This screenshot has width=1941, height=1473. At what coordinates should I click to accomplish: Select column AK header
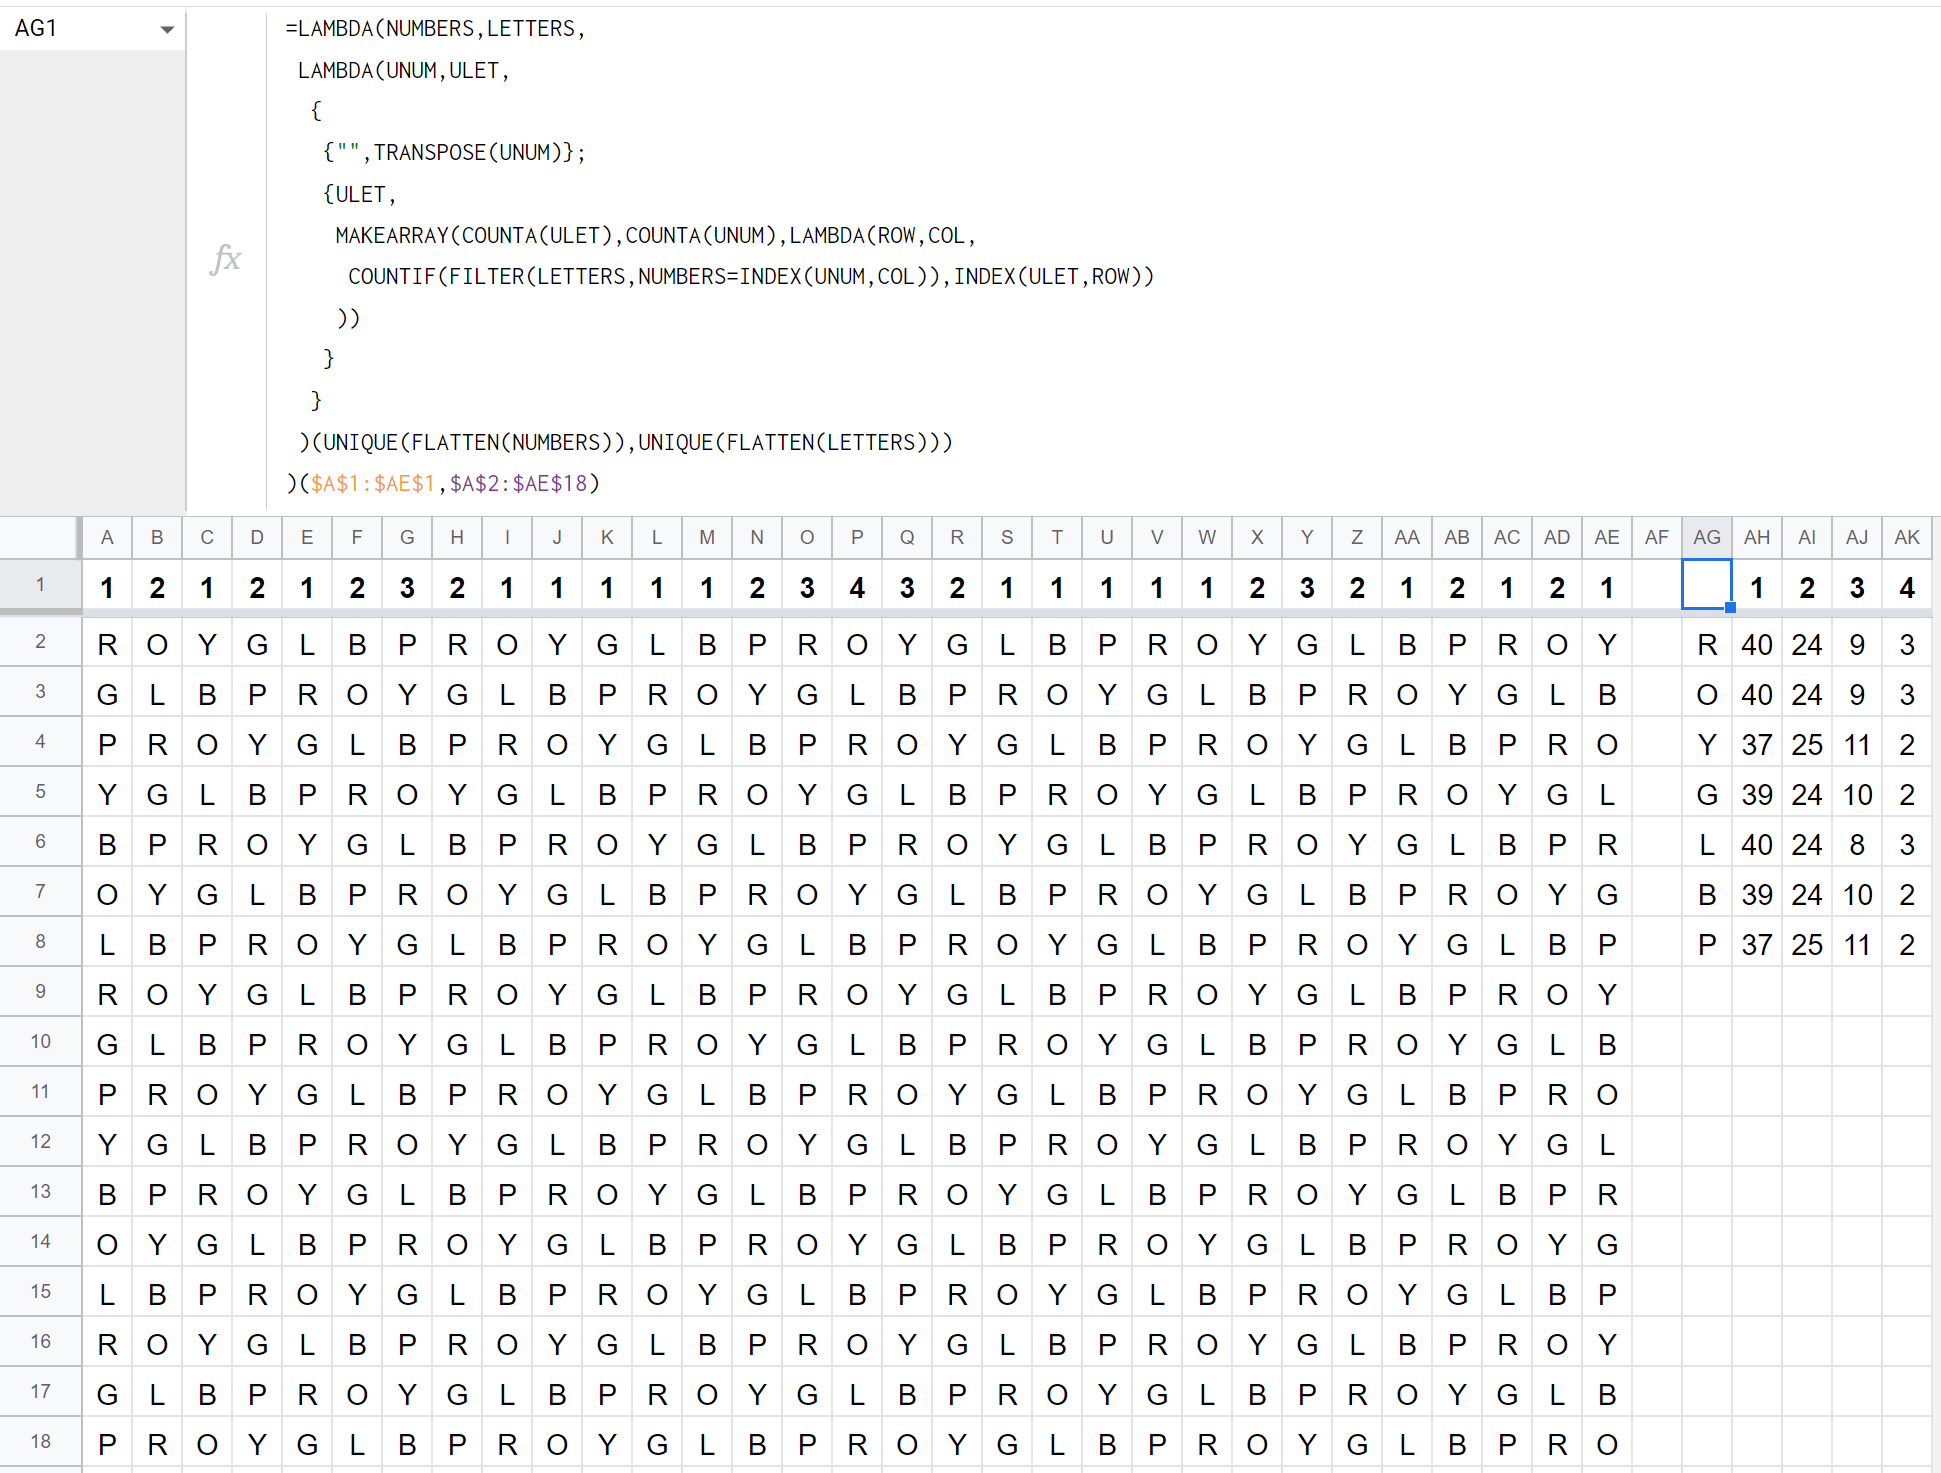click(x=1907, y=538)
